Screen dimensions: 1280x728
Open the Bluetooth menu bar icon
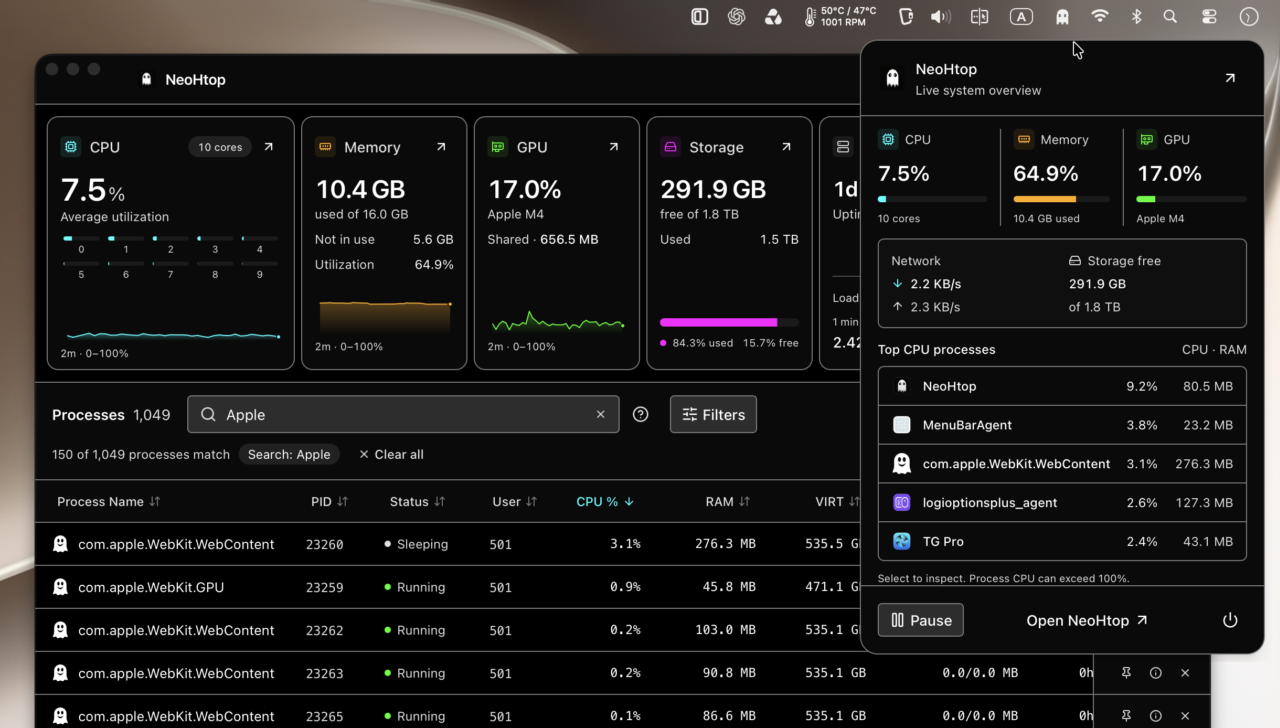(x=1136, y=16)
